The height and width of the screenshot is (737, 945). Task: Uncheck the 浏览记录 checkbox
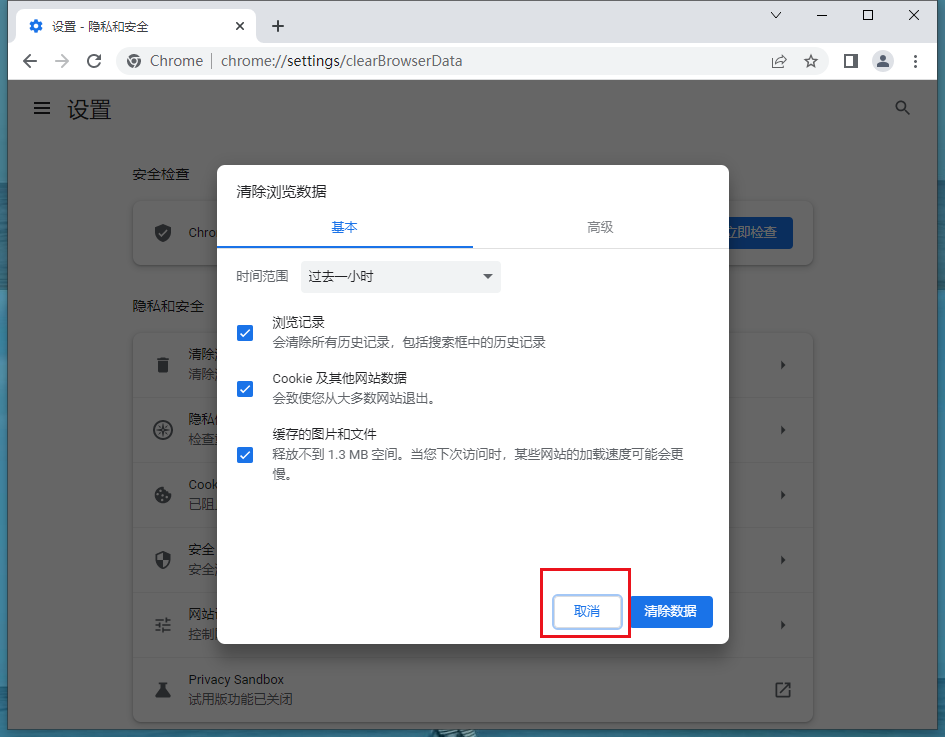click(x=245, y=333)
